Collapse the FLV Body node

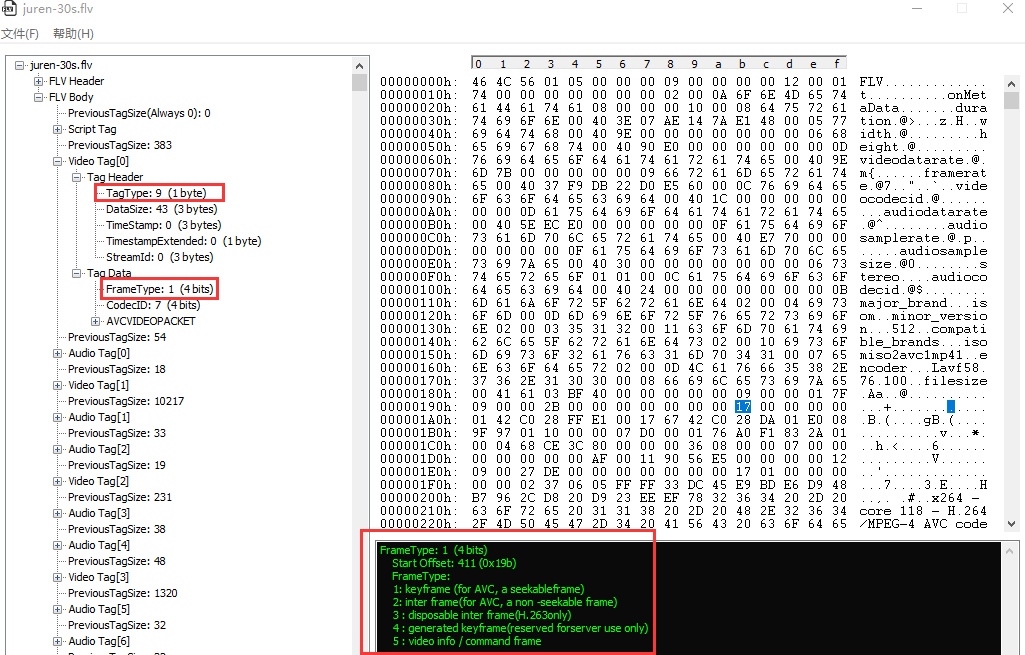[x=39, y=97]
